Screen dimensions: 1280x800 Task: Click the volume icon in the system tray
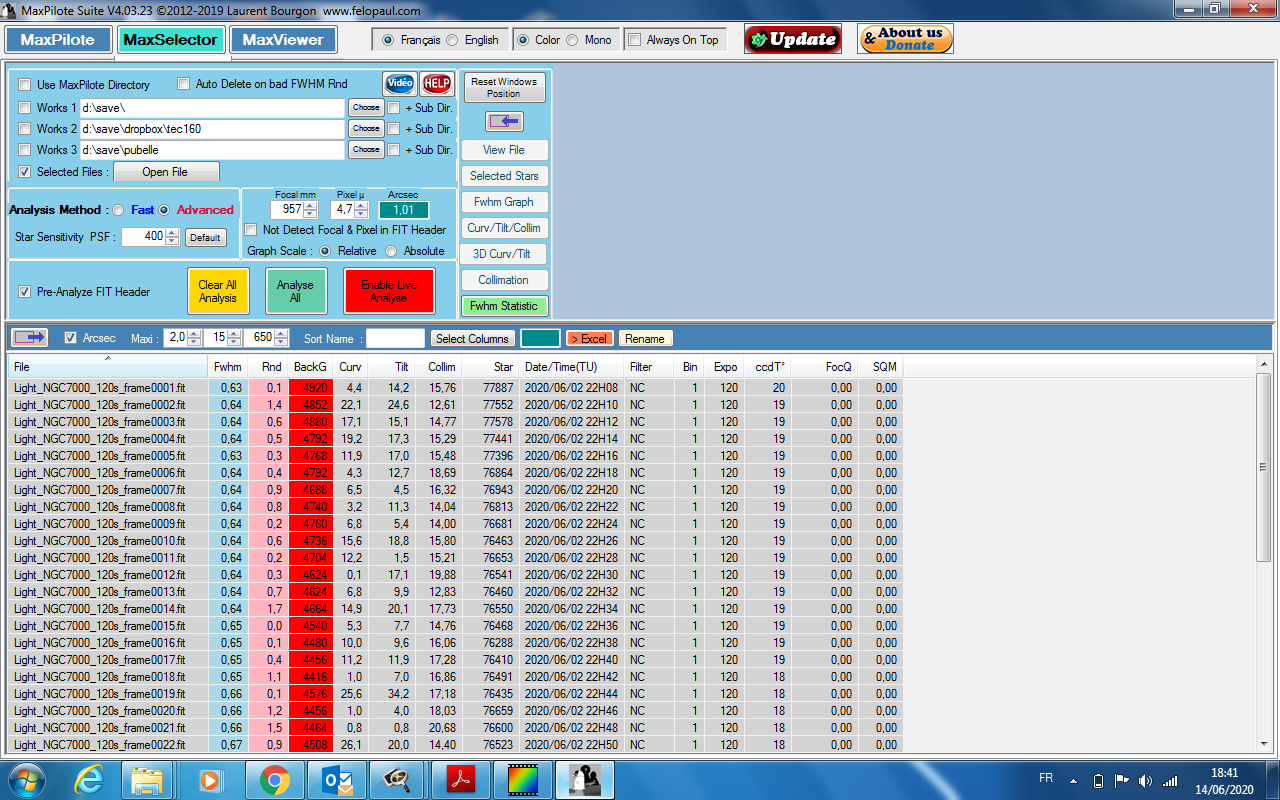pos(1144,781)
